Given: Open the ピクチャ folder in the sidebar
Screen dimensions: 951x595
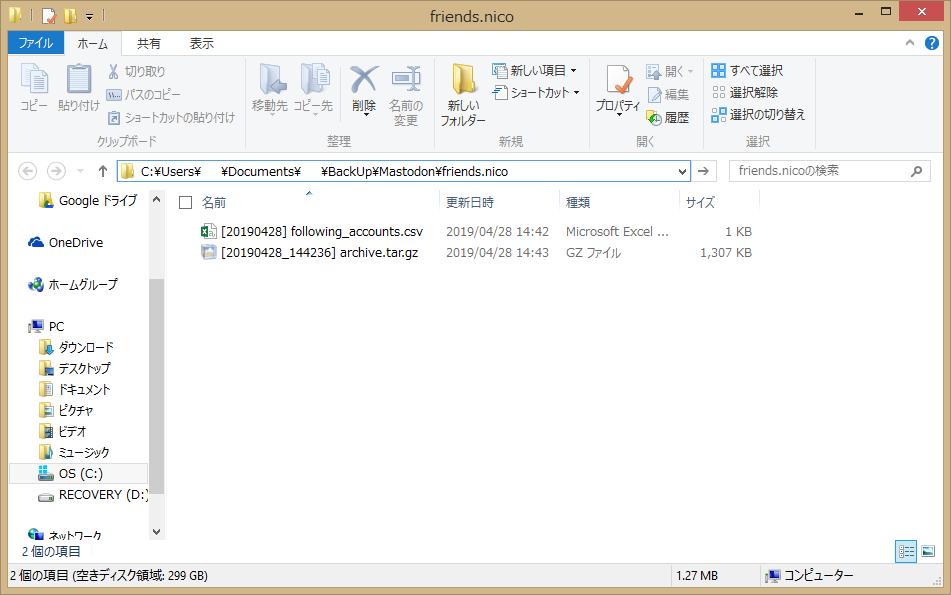Looking at the screenshot, I should 66,411.
